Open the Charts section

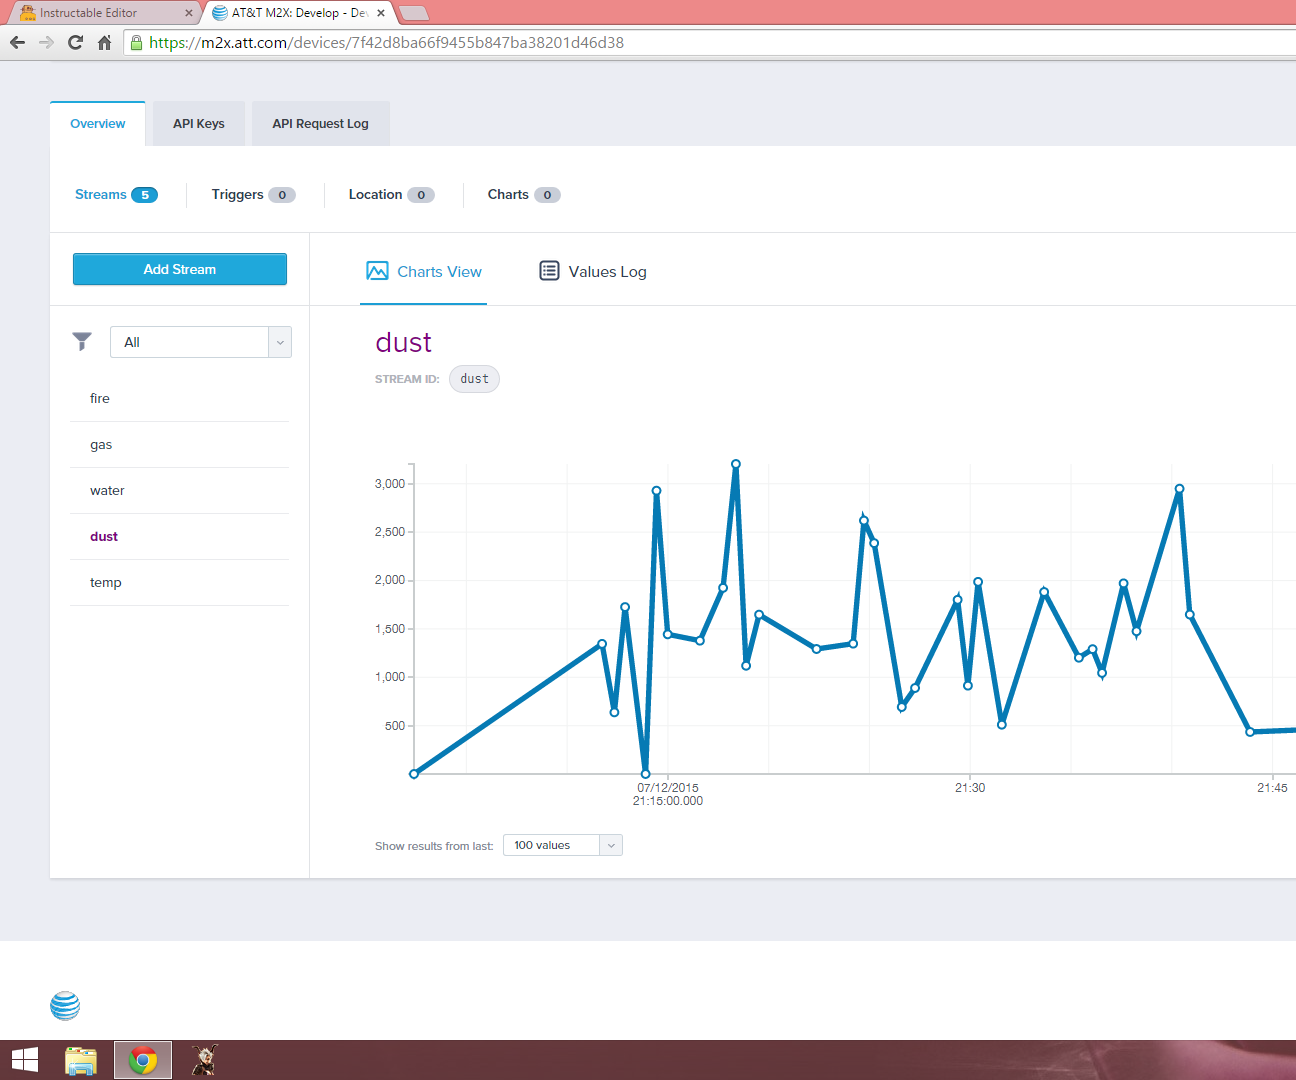(x=524, y=195)
